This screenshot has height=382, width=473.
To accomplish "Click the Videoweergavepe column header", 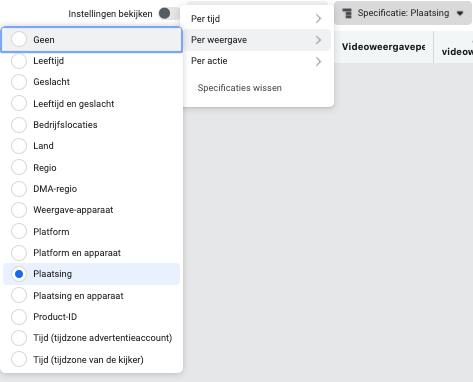I will [x=383, y=47].
